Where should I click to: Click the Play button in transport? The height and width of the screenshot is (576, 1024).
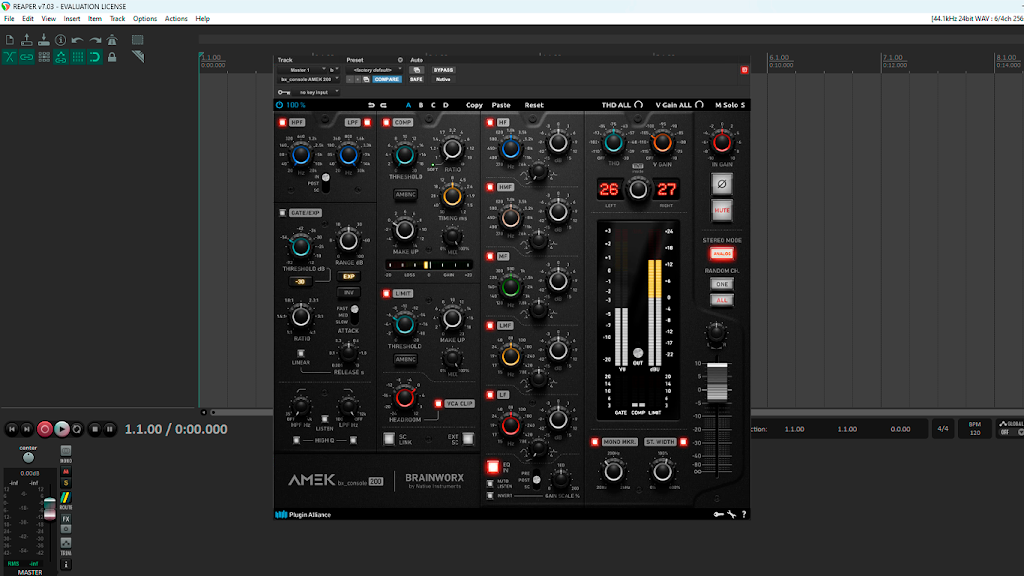[61, 429]
